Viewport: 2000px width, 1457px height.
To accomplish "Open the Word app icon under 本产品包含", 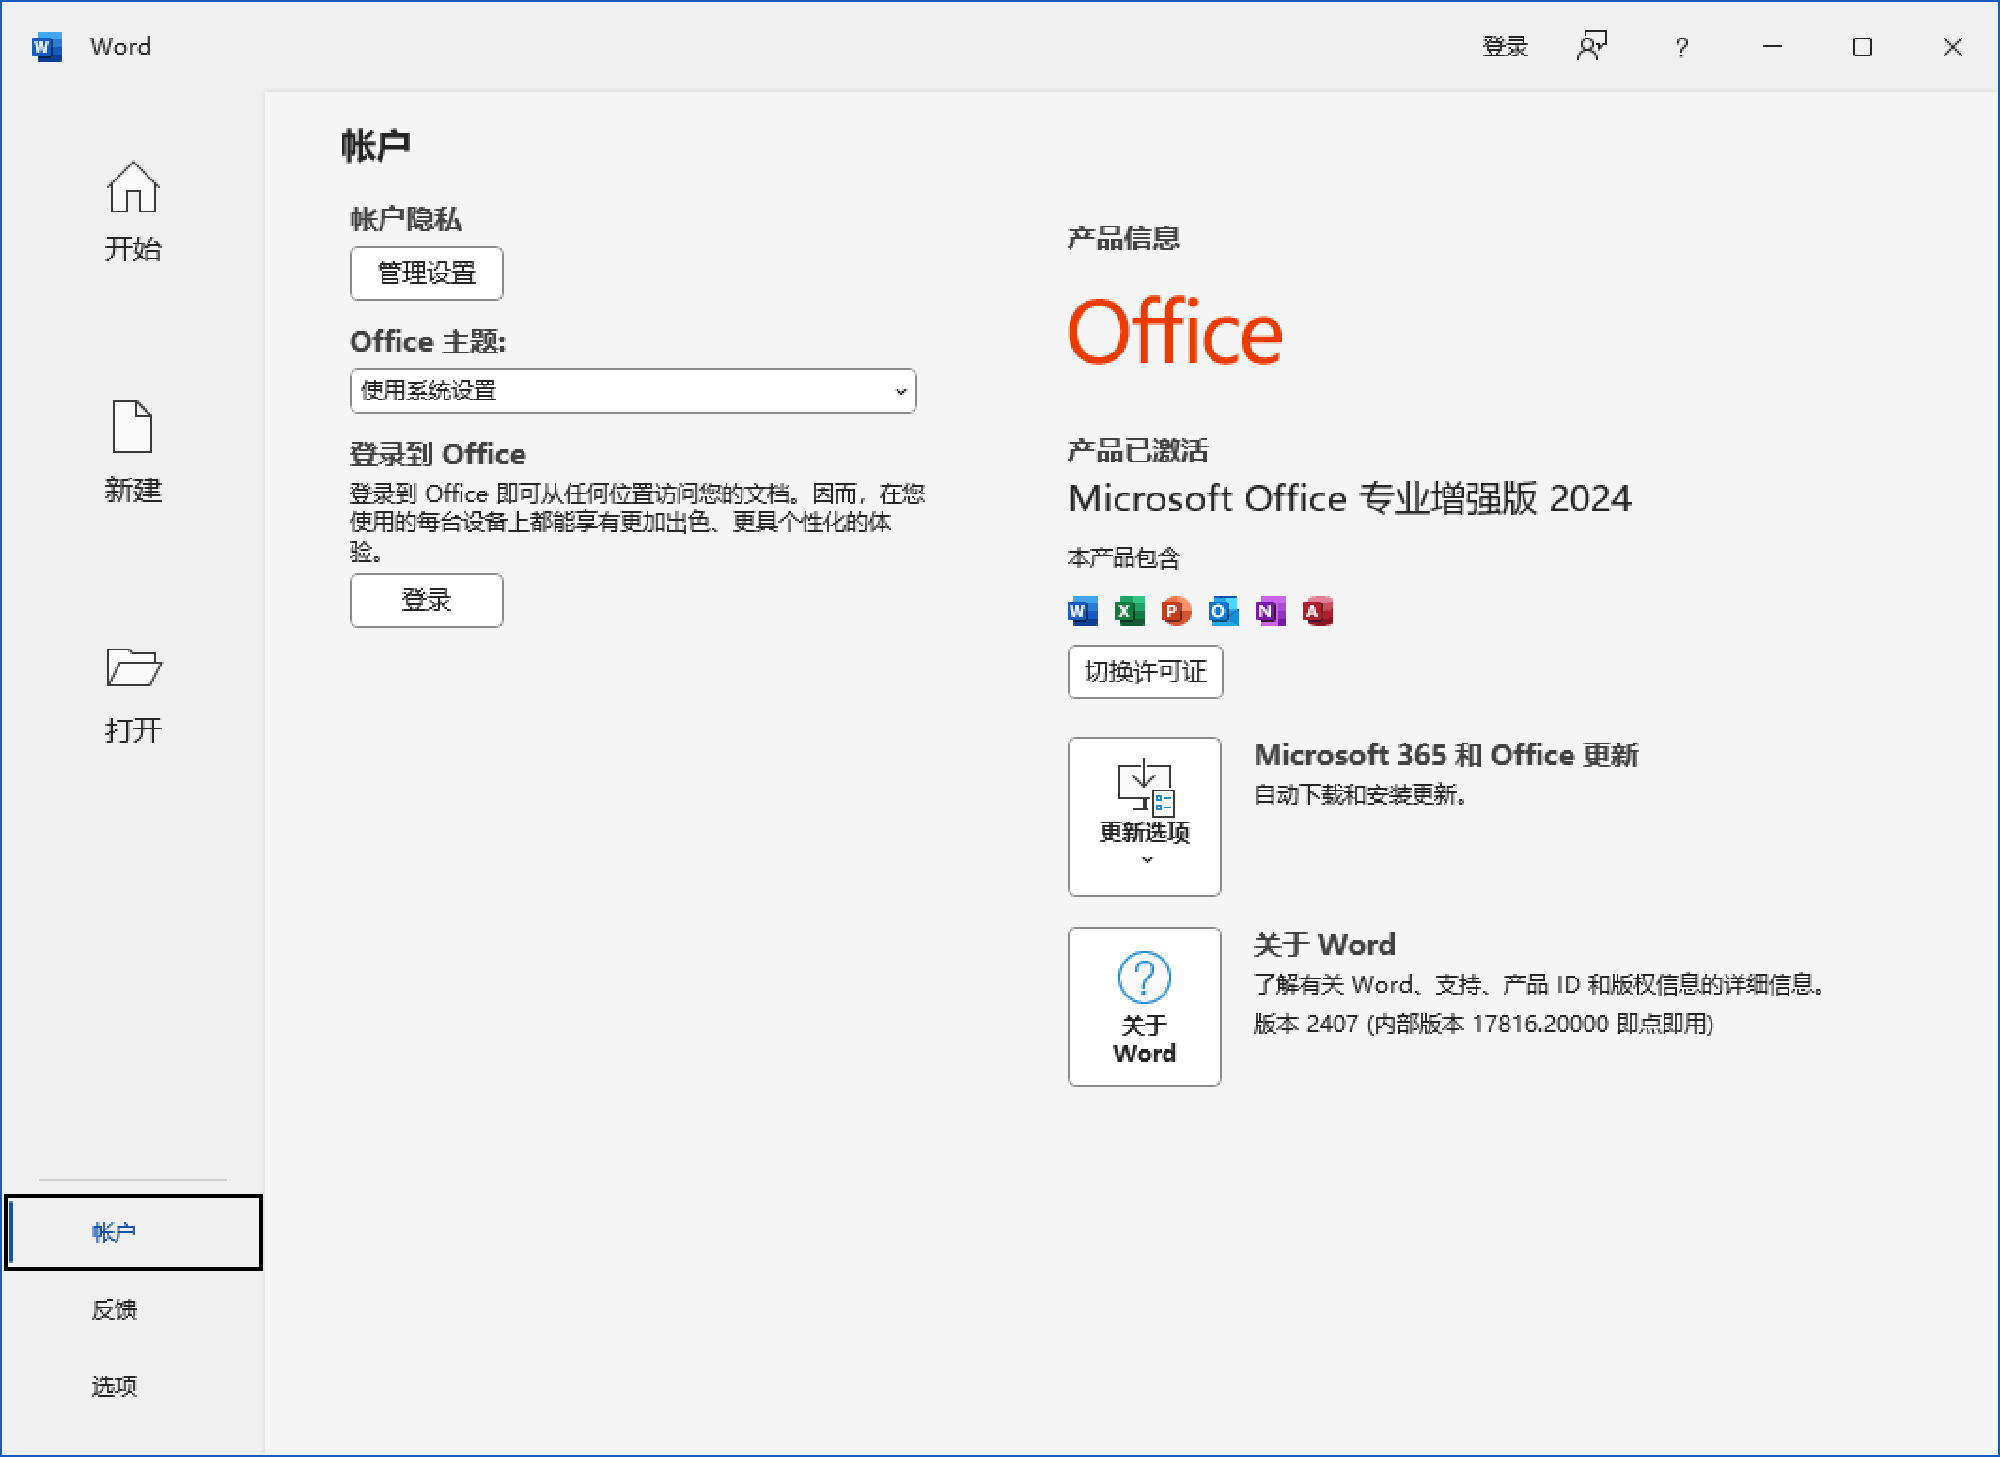I will pos(1081,611).
